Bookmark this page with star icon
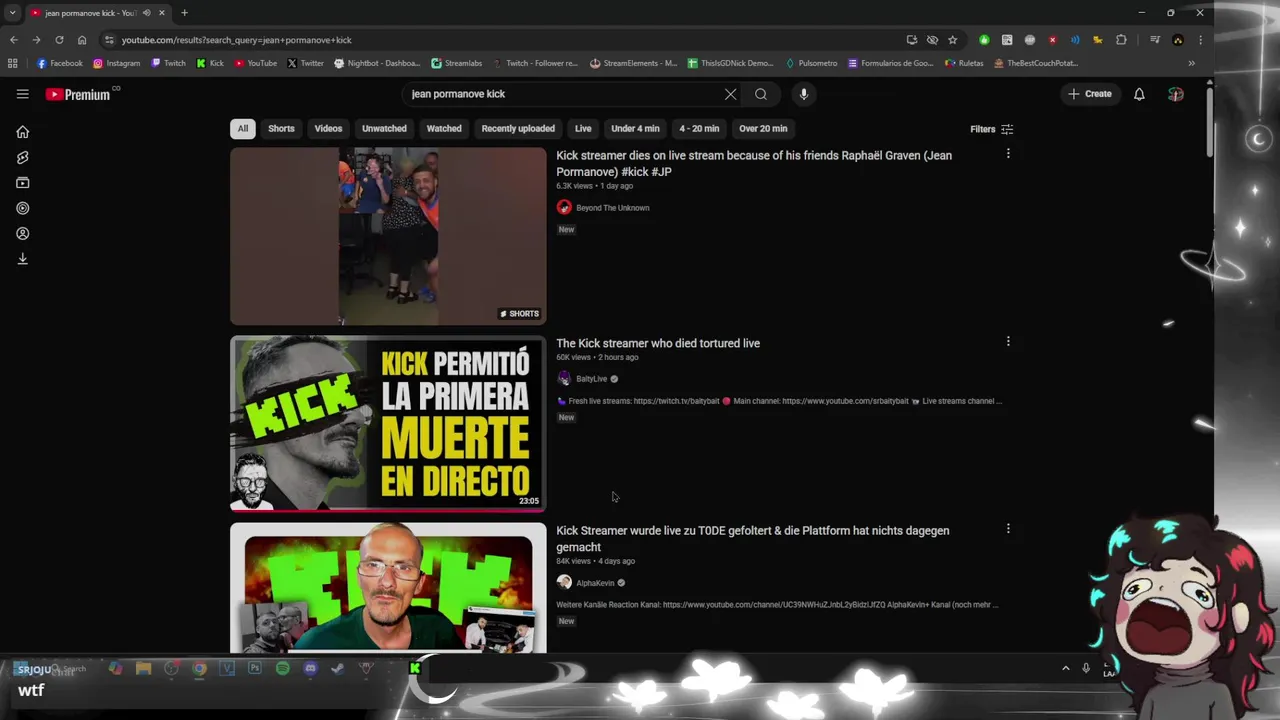This screenshot has width=1280, height=720. point(953,40)
